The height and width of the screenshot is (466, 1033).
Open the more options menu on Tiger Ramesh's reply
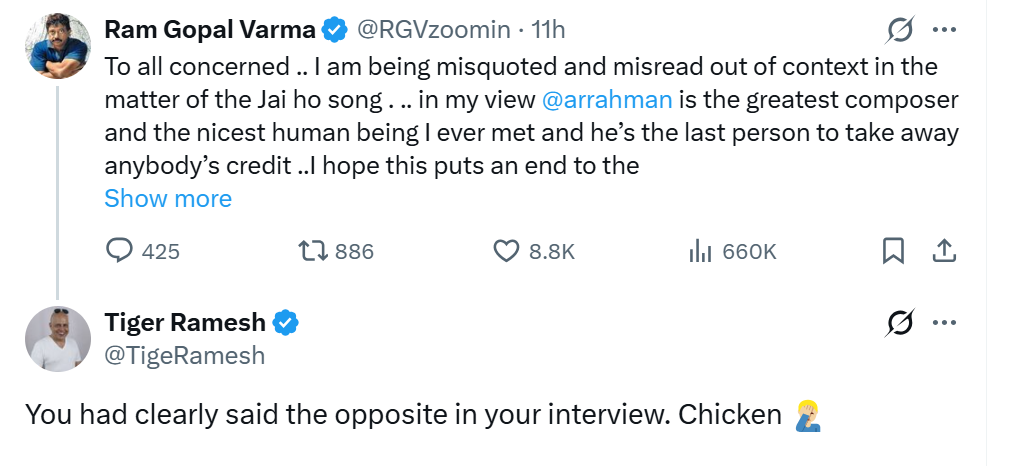click(944, 323)
